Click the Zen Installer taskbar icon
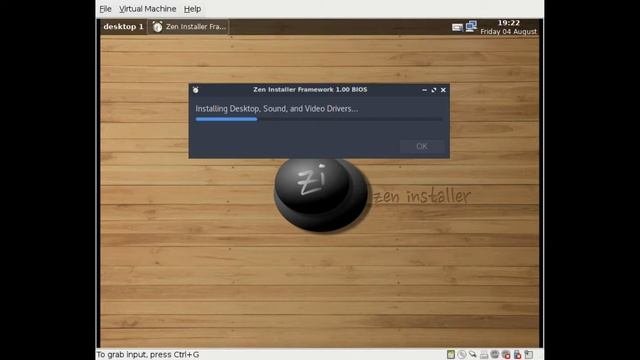Image resolution: width=640 pixels, height=360 pixels. point(158,27)
